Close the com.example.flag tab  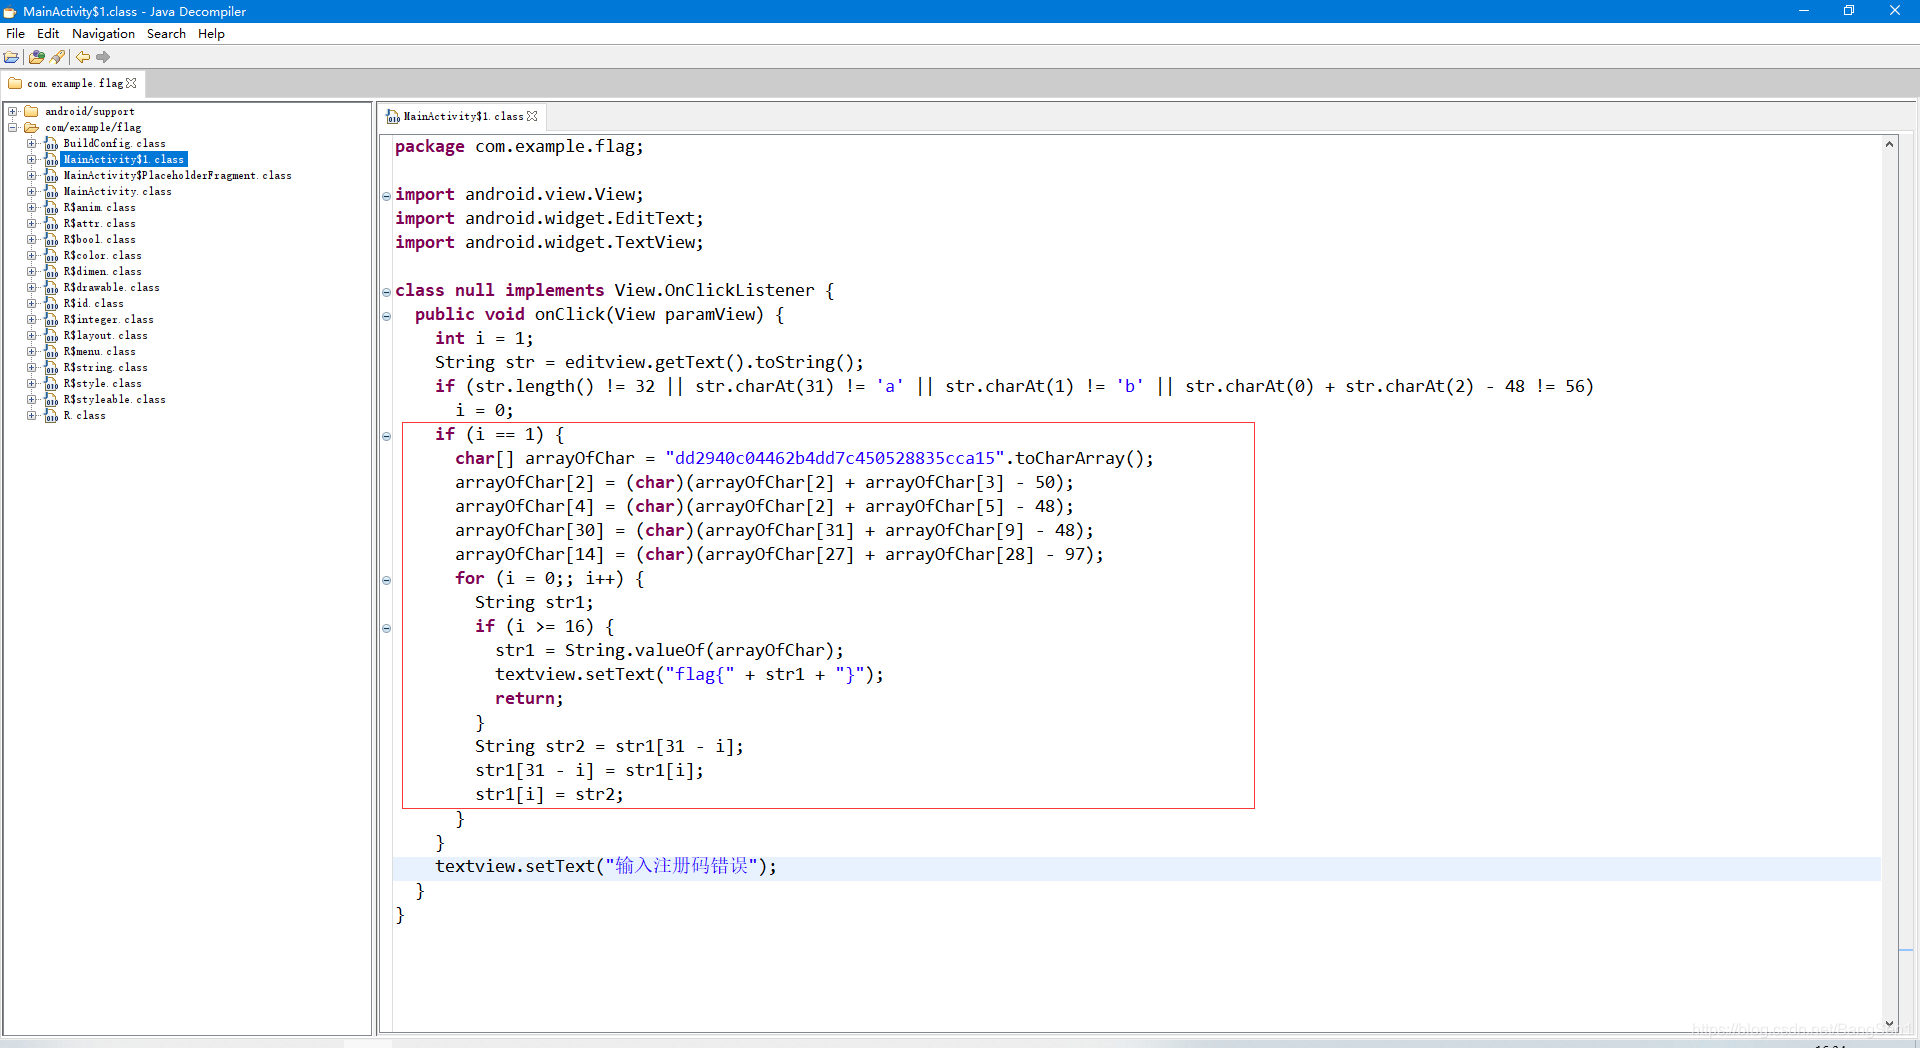pos(131,83)
